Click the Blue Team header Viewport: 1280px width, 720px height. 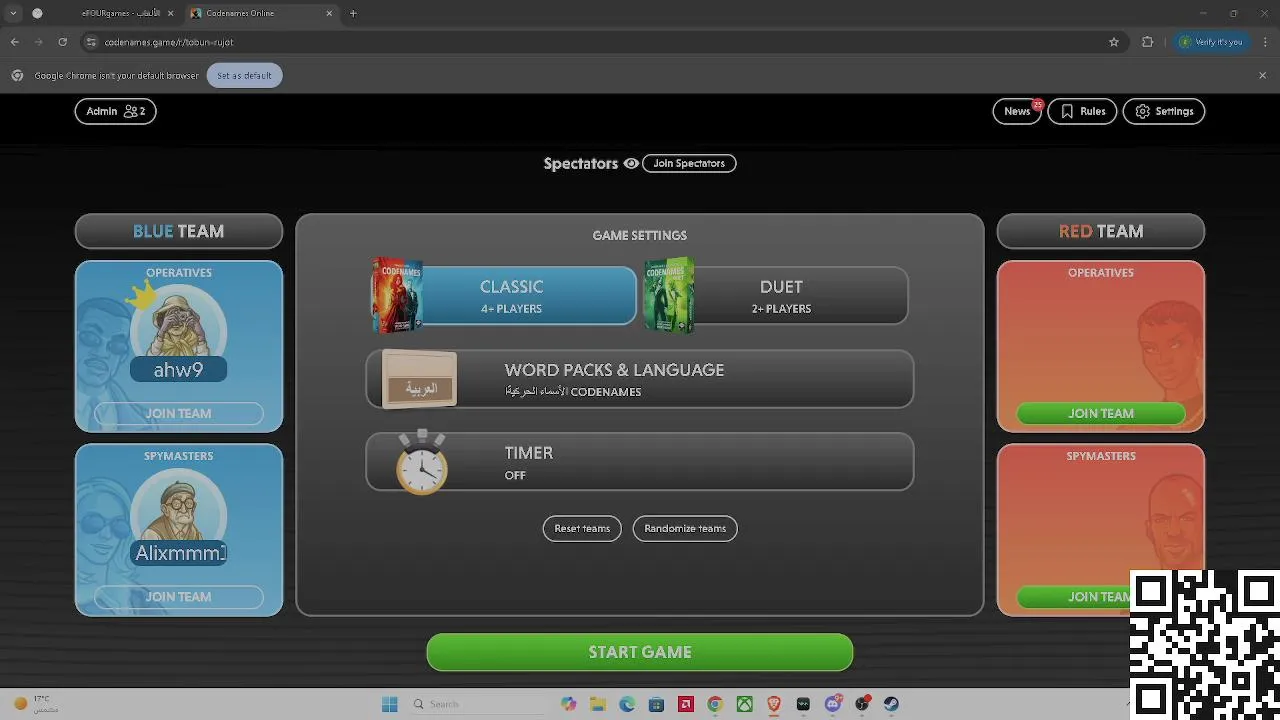pyautogui.click(x=179, y=231)
